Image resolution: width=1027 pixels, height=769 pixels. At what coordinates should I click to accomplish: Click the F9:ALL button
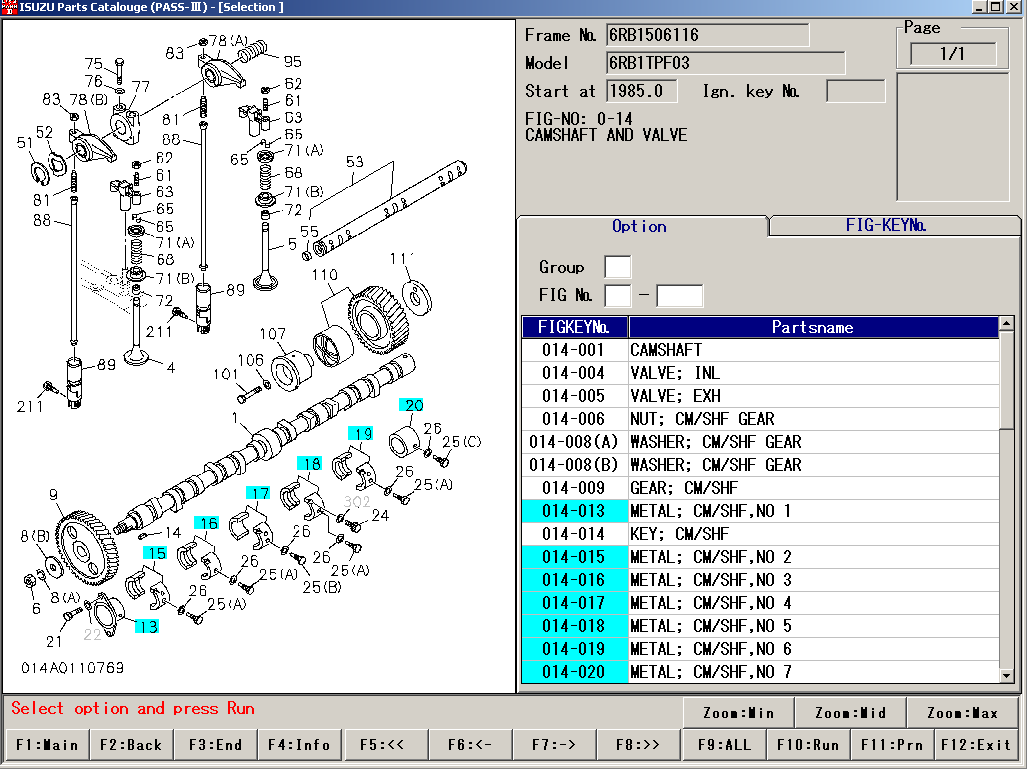724,745
